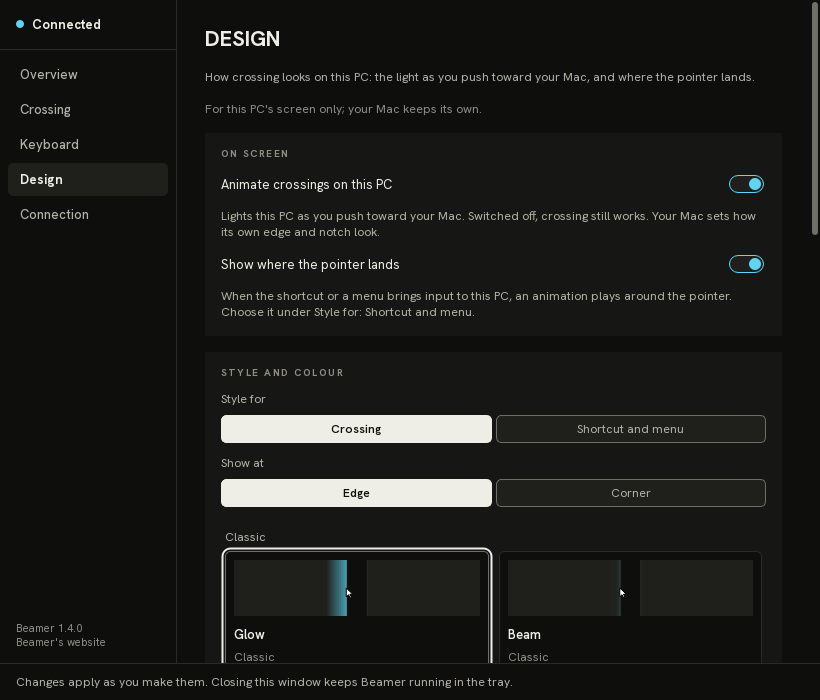The height and width of the screenshot is (700, 820).
Task: Select the Design sidebar item
Action: pyautogui.click(x=88, y=179)
